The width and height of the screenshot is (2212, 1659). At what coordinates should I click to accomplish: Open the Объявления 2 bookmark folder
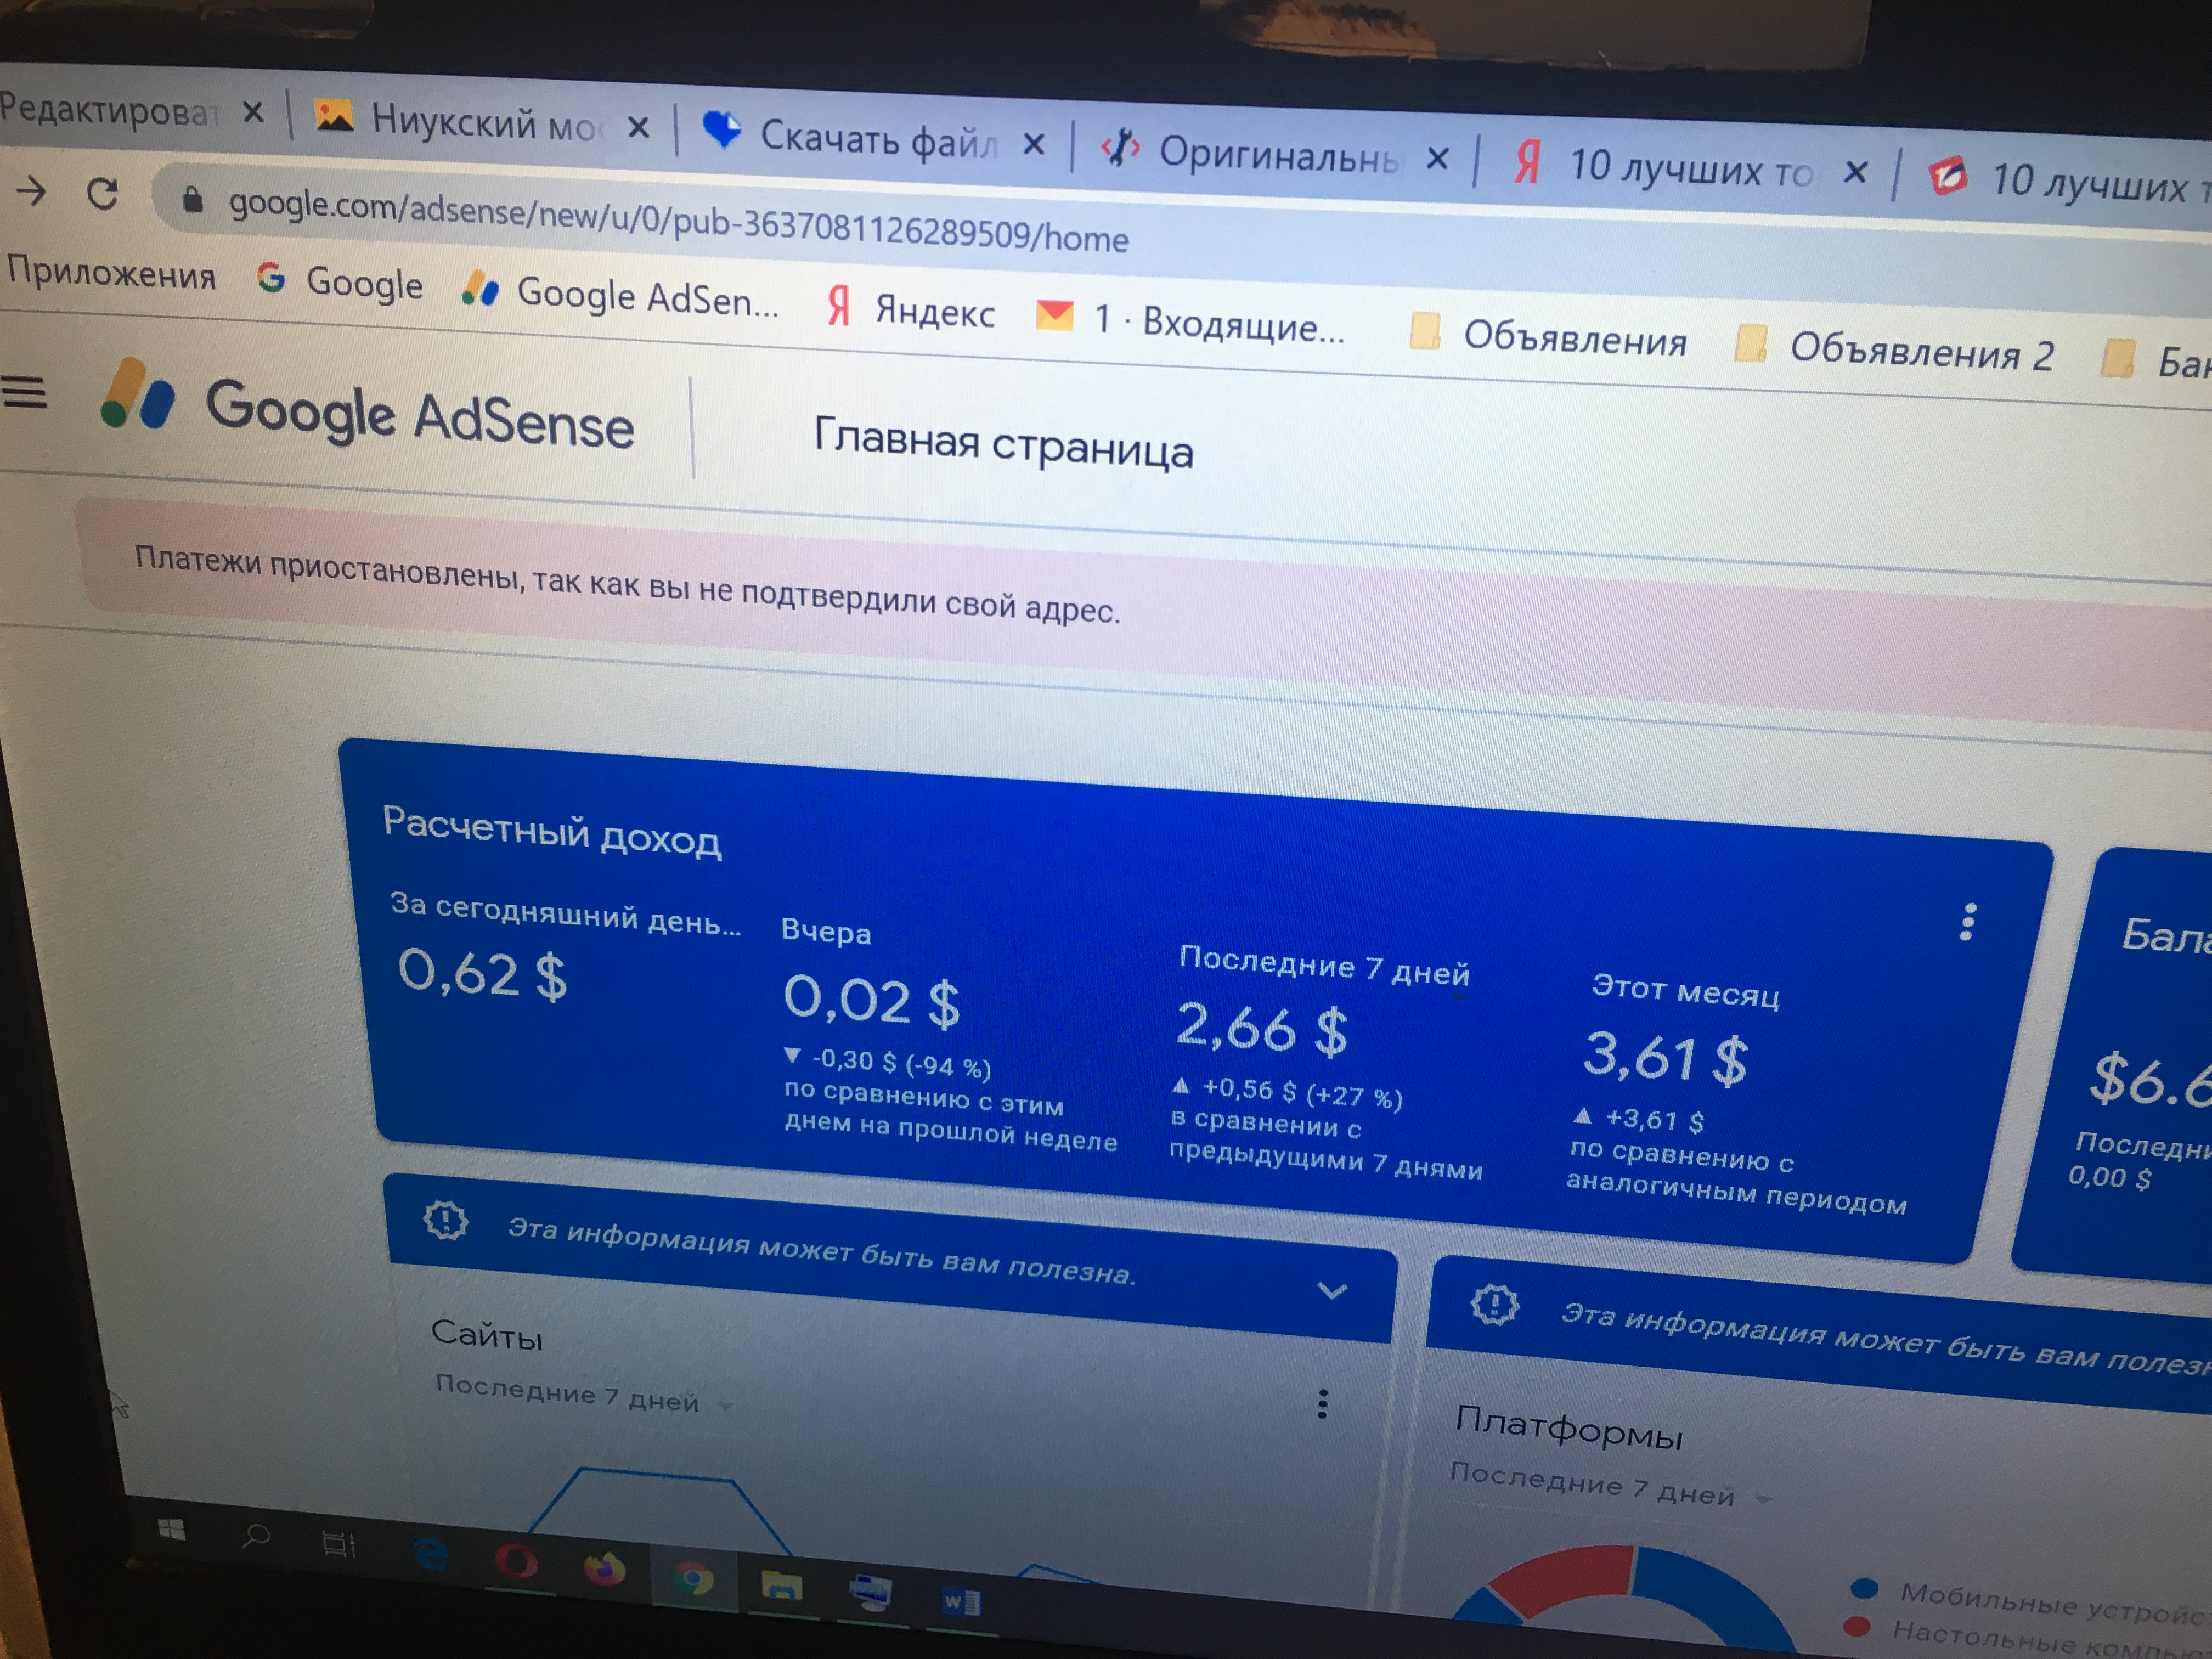[x=1894, y=350]
